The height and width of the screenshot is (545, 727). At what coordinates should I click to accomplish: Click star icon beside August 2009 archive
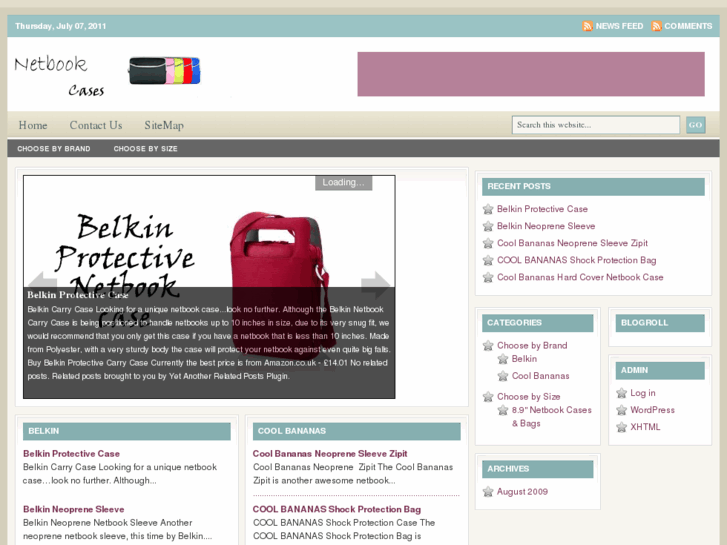coord(488,492)
